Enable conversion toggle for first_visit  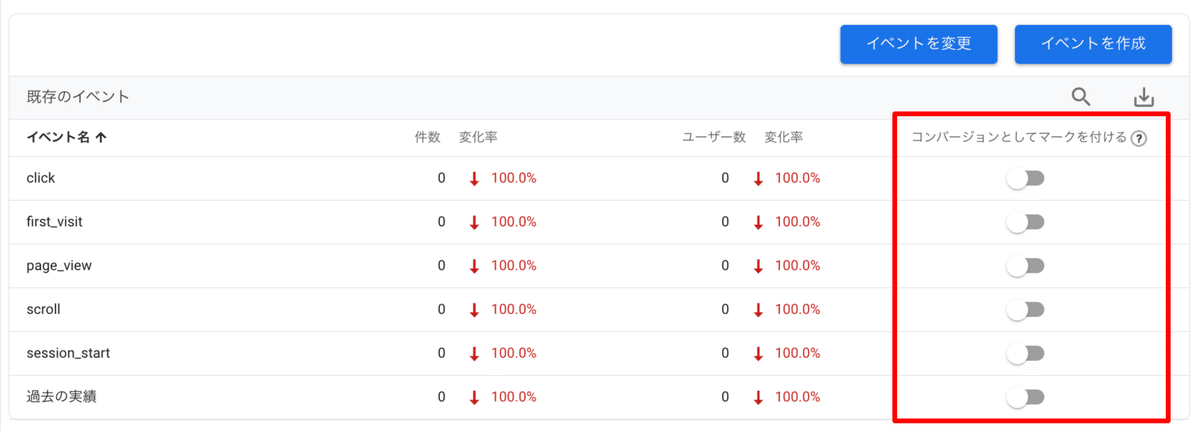coord(1025,222)
